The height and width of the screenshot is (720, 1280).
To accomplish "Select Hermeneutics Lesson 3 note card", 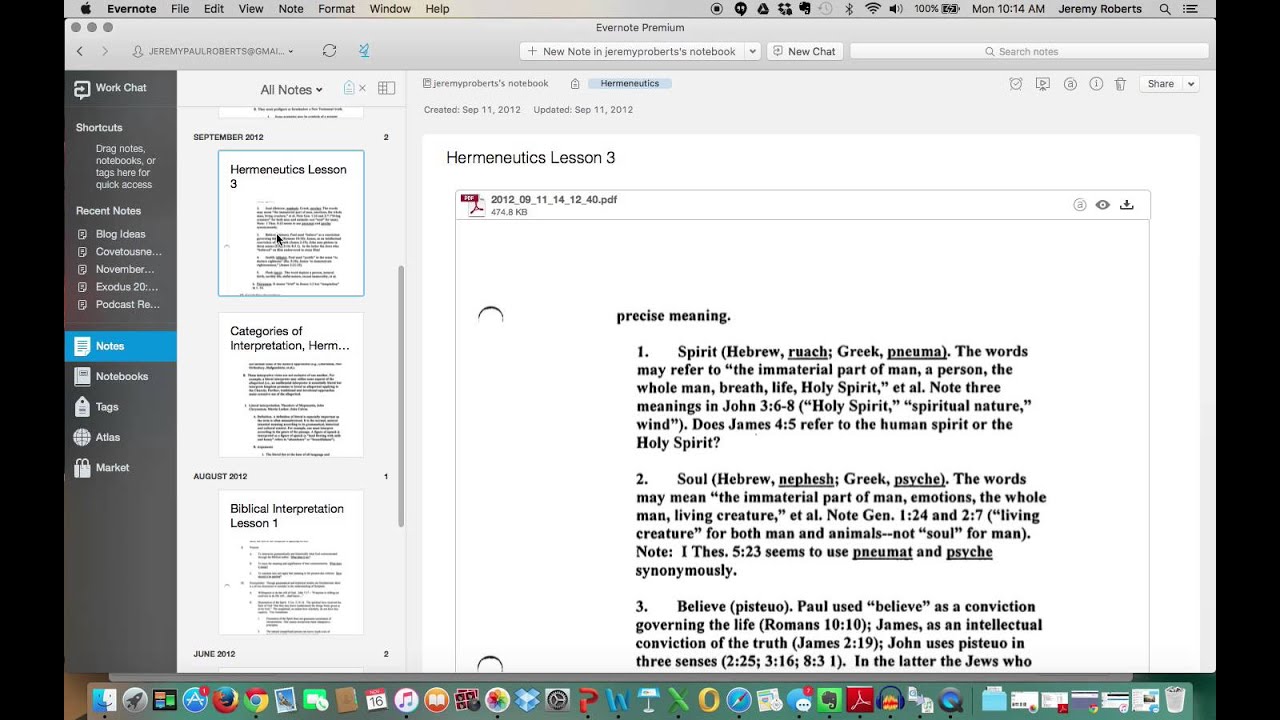I will (x=291, y=223).
